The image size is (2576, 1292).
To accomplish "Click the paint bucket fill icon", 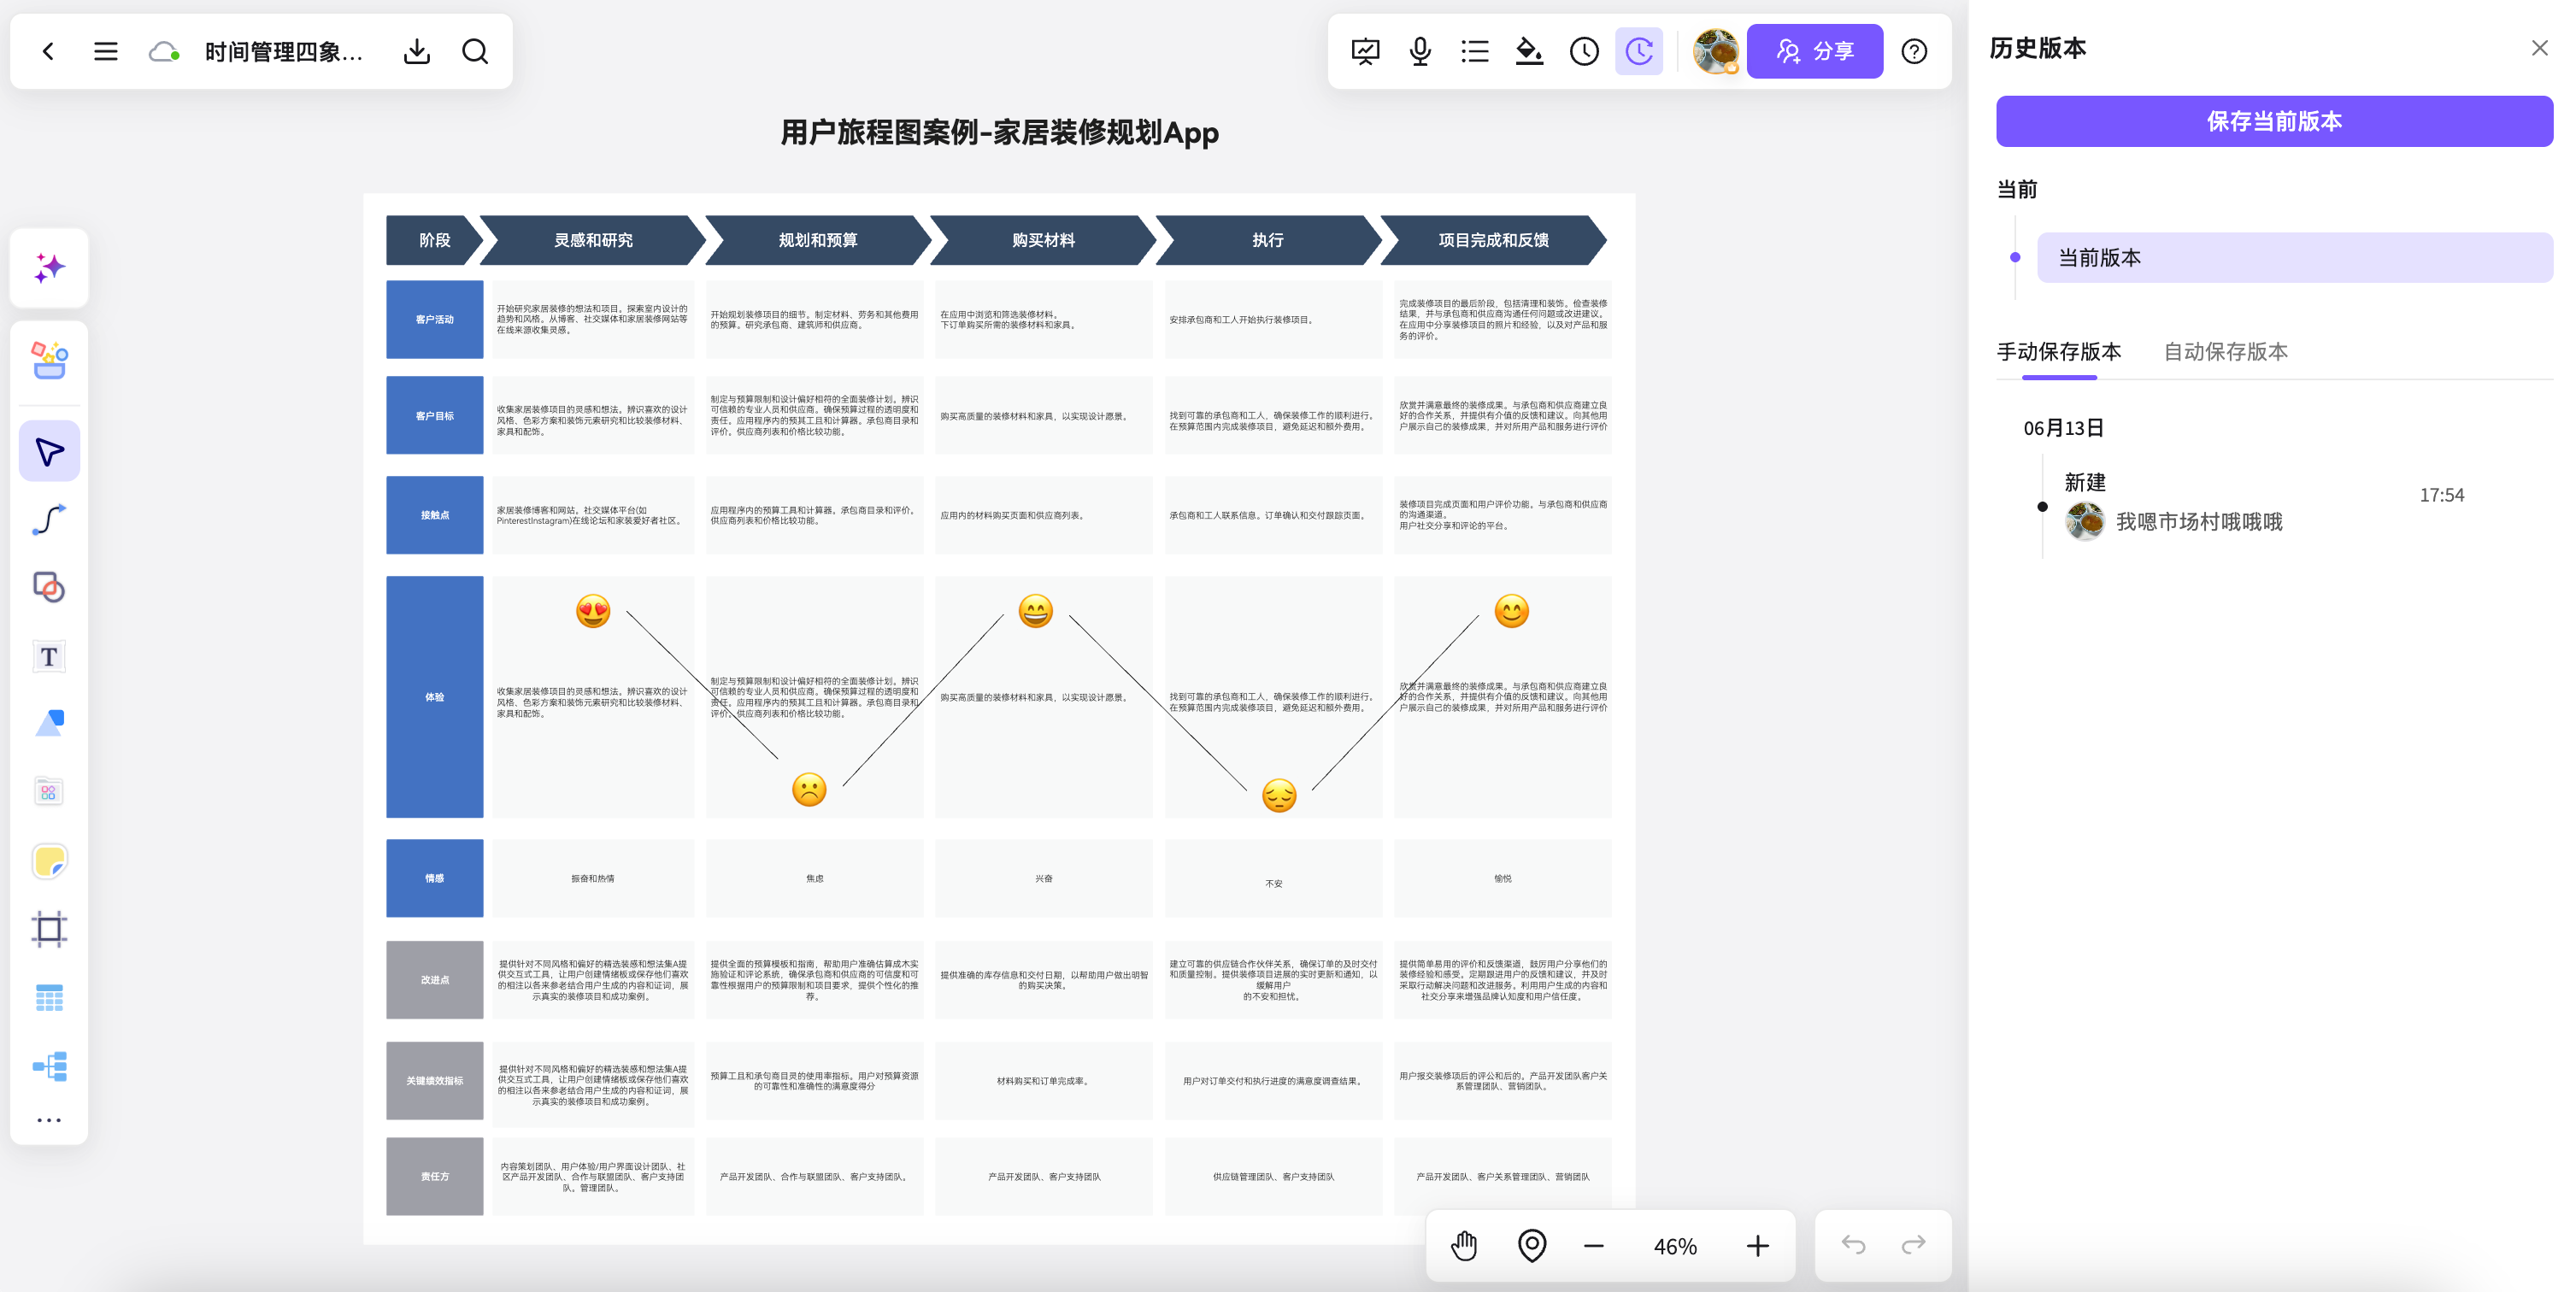I will tap(1529, 51).
